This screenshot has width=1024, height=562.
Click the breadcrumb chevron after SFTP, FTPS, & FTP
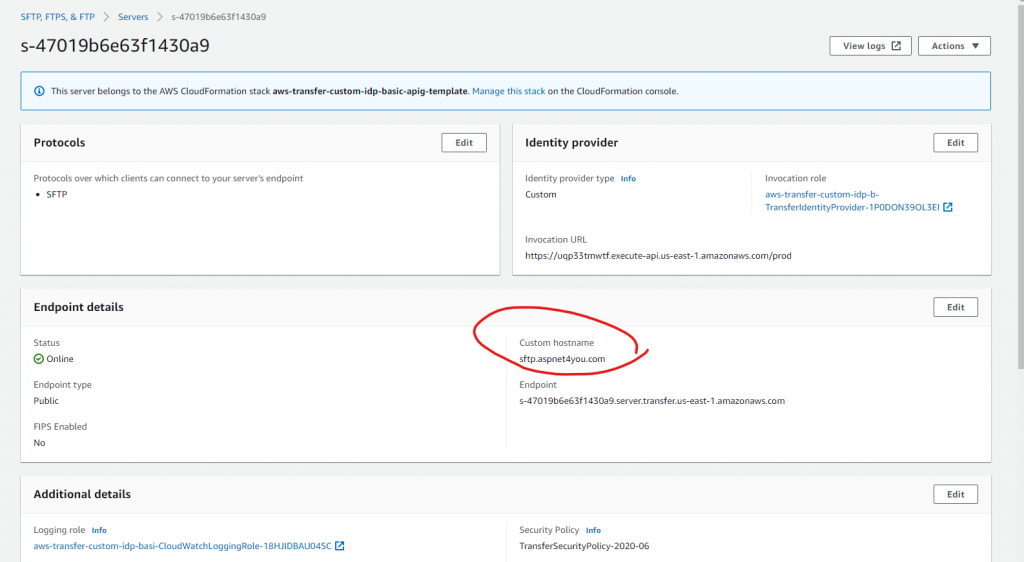(x=106, y=17)
